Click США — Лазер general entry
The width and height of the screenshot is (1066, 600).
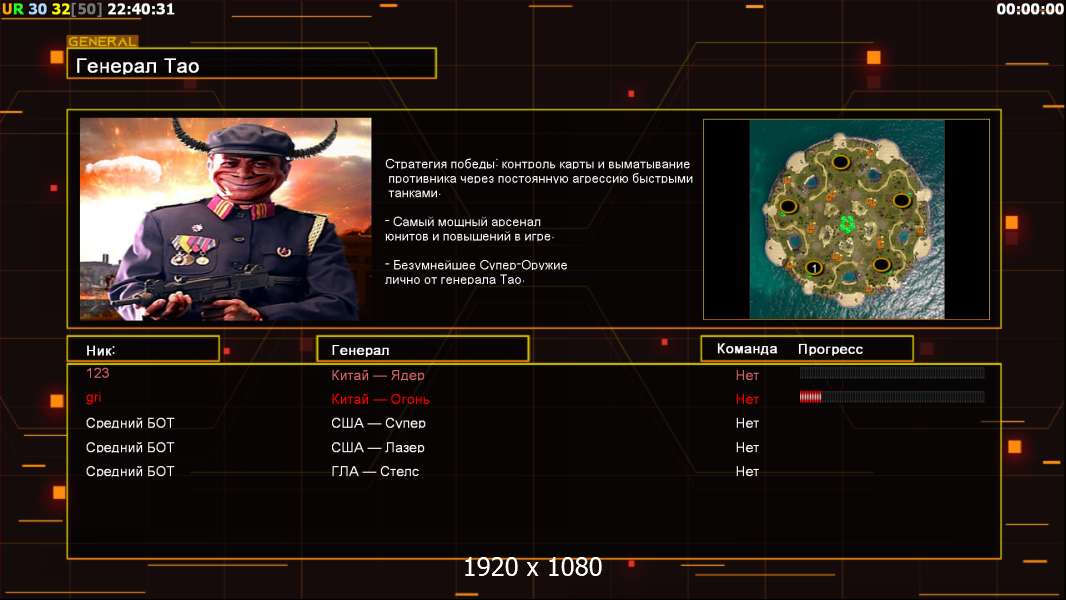tap(378, 447)
